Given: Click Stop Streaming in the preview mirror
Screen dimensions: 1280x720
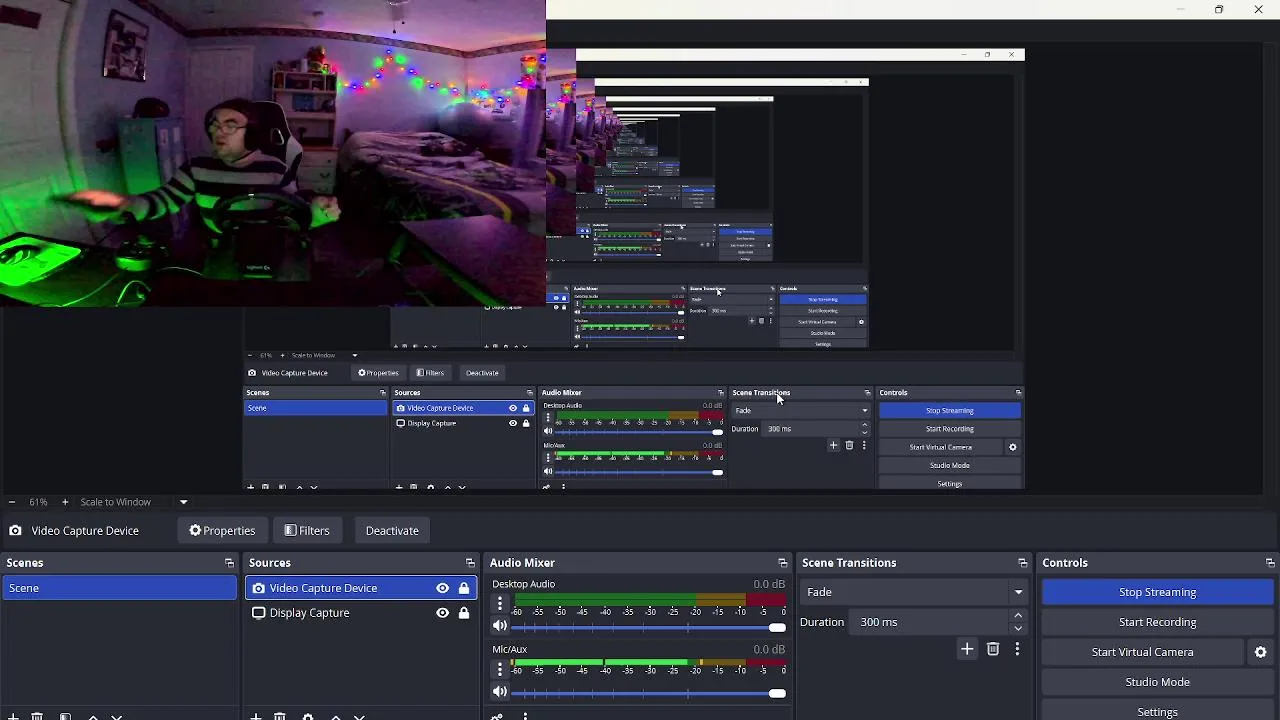Looking at the screenshot, I should click(x=949, y=411).
